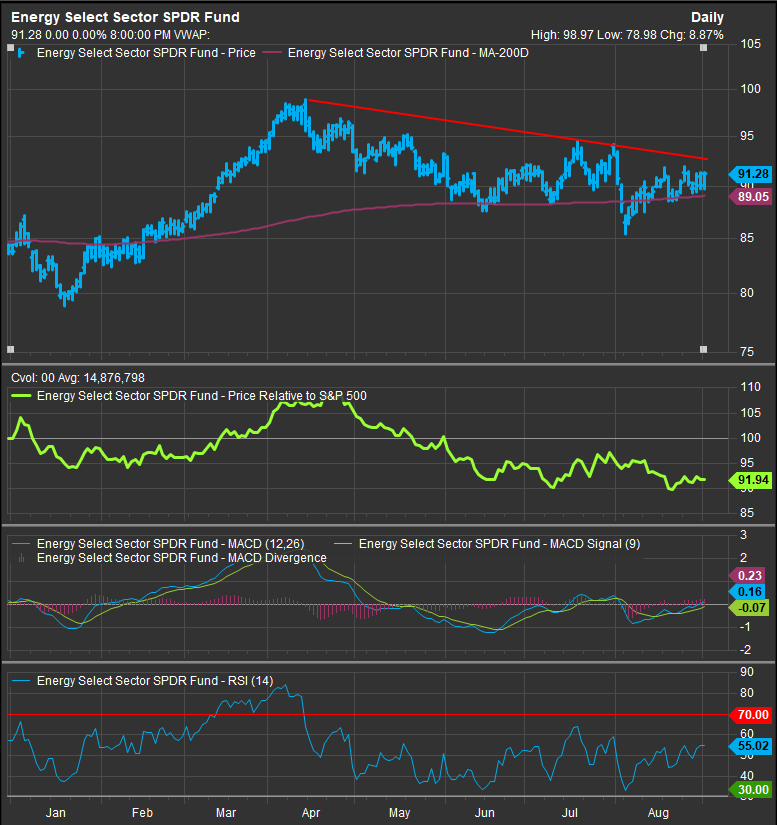Click the green Price Relative legend swatch
Viewport: 777px width, 825px height.
[21, 396]
